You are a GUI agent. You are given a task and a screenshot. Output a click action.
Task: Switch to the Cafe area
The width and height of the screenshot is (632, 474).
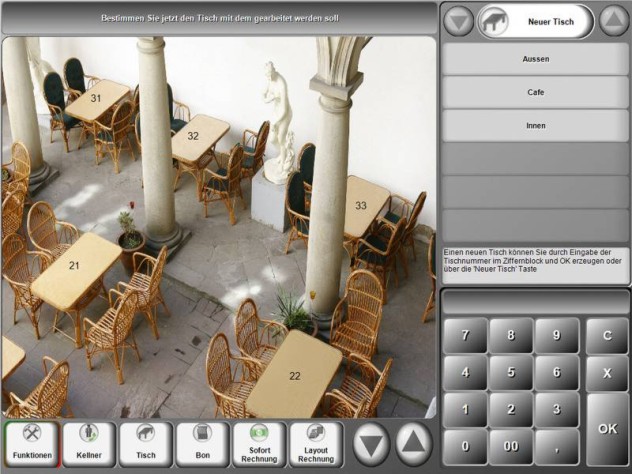[536, 92]
